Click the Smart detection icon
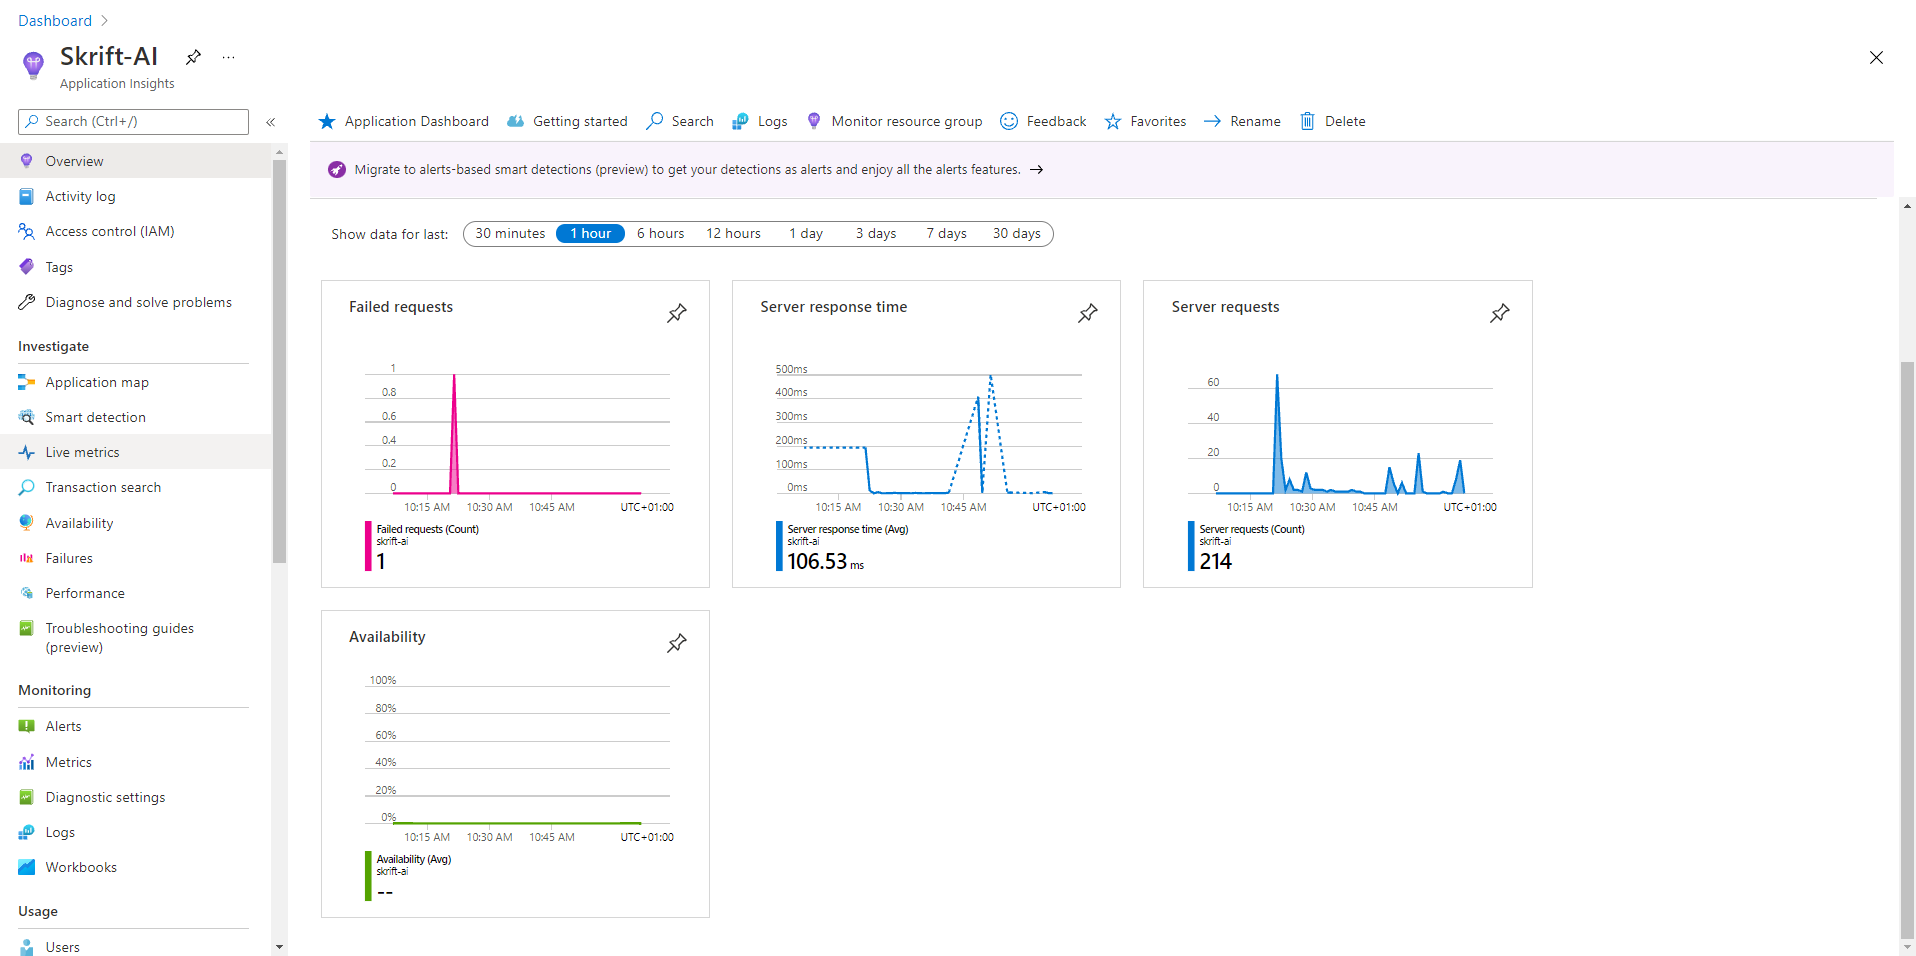The image size is (1916, 956). coord(27,417)
